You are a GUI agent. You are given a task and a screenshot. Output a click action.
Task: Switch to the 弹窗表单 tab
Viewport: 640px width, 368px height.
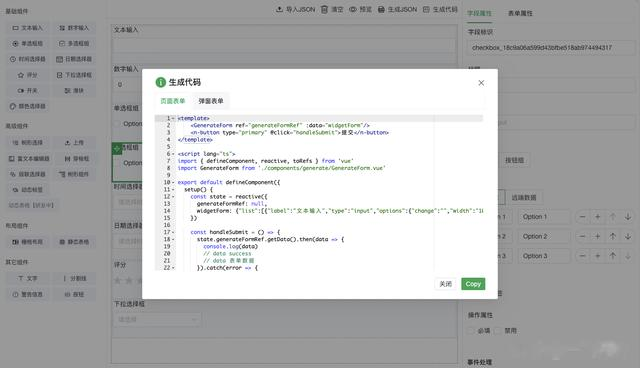[211, 101]
